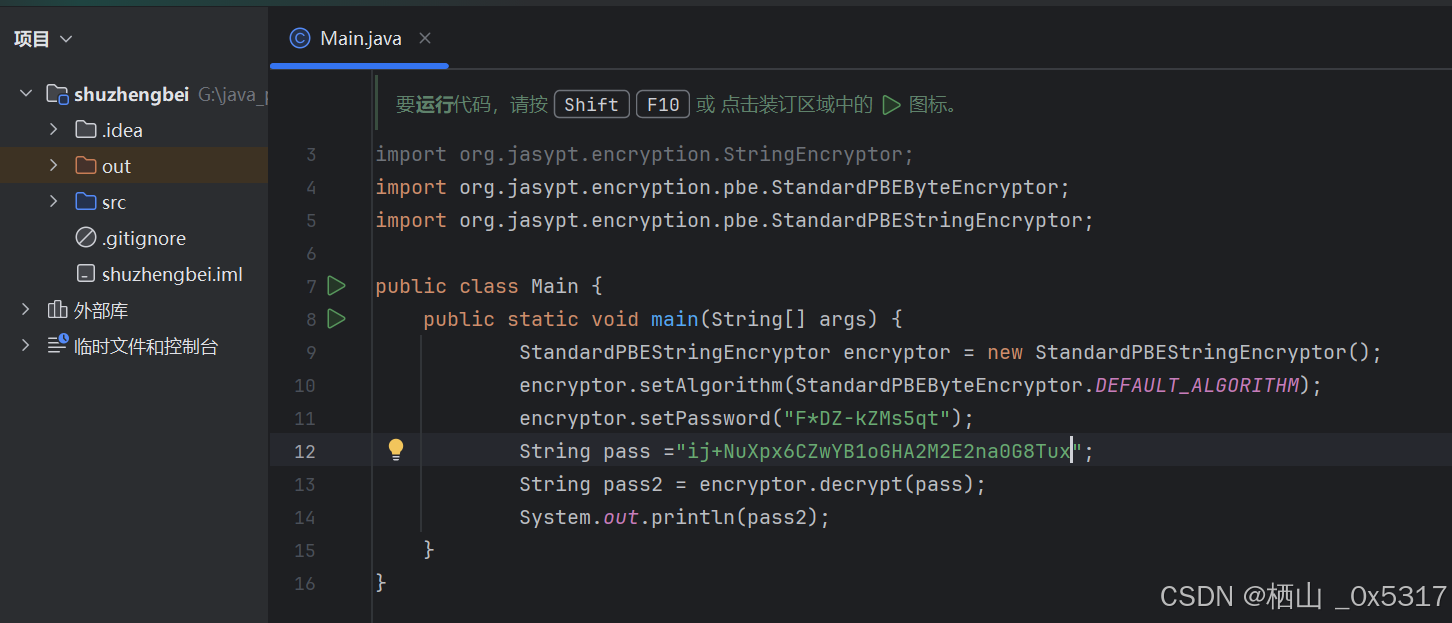Viewport: 1452px width, 623px height.
Task: Select the .gitignore file
Action: tap(143, 238)
